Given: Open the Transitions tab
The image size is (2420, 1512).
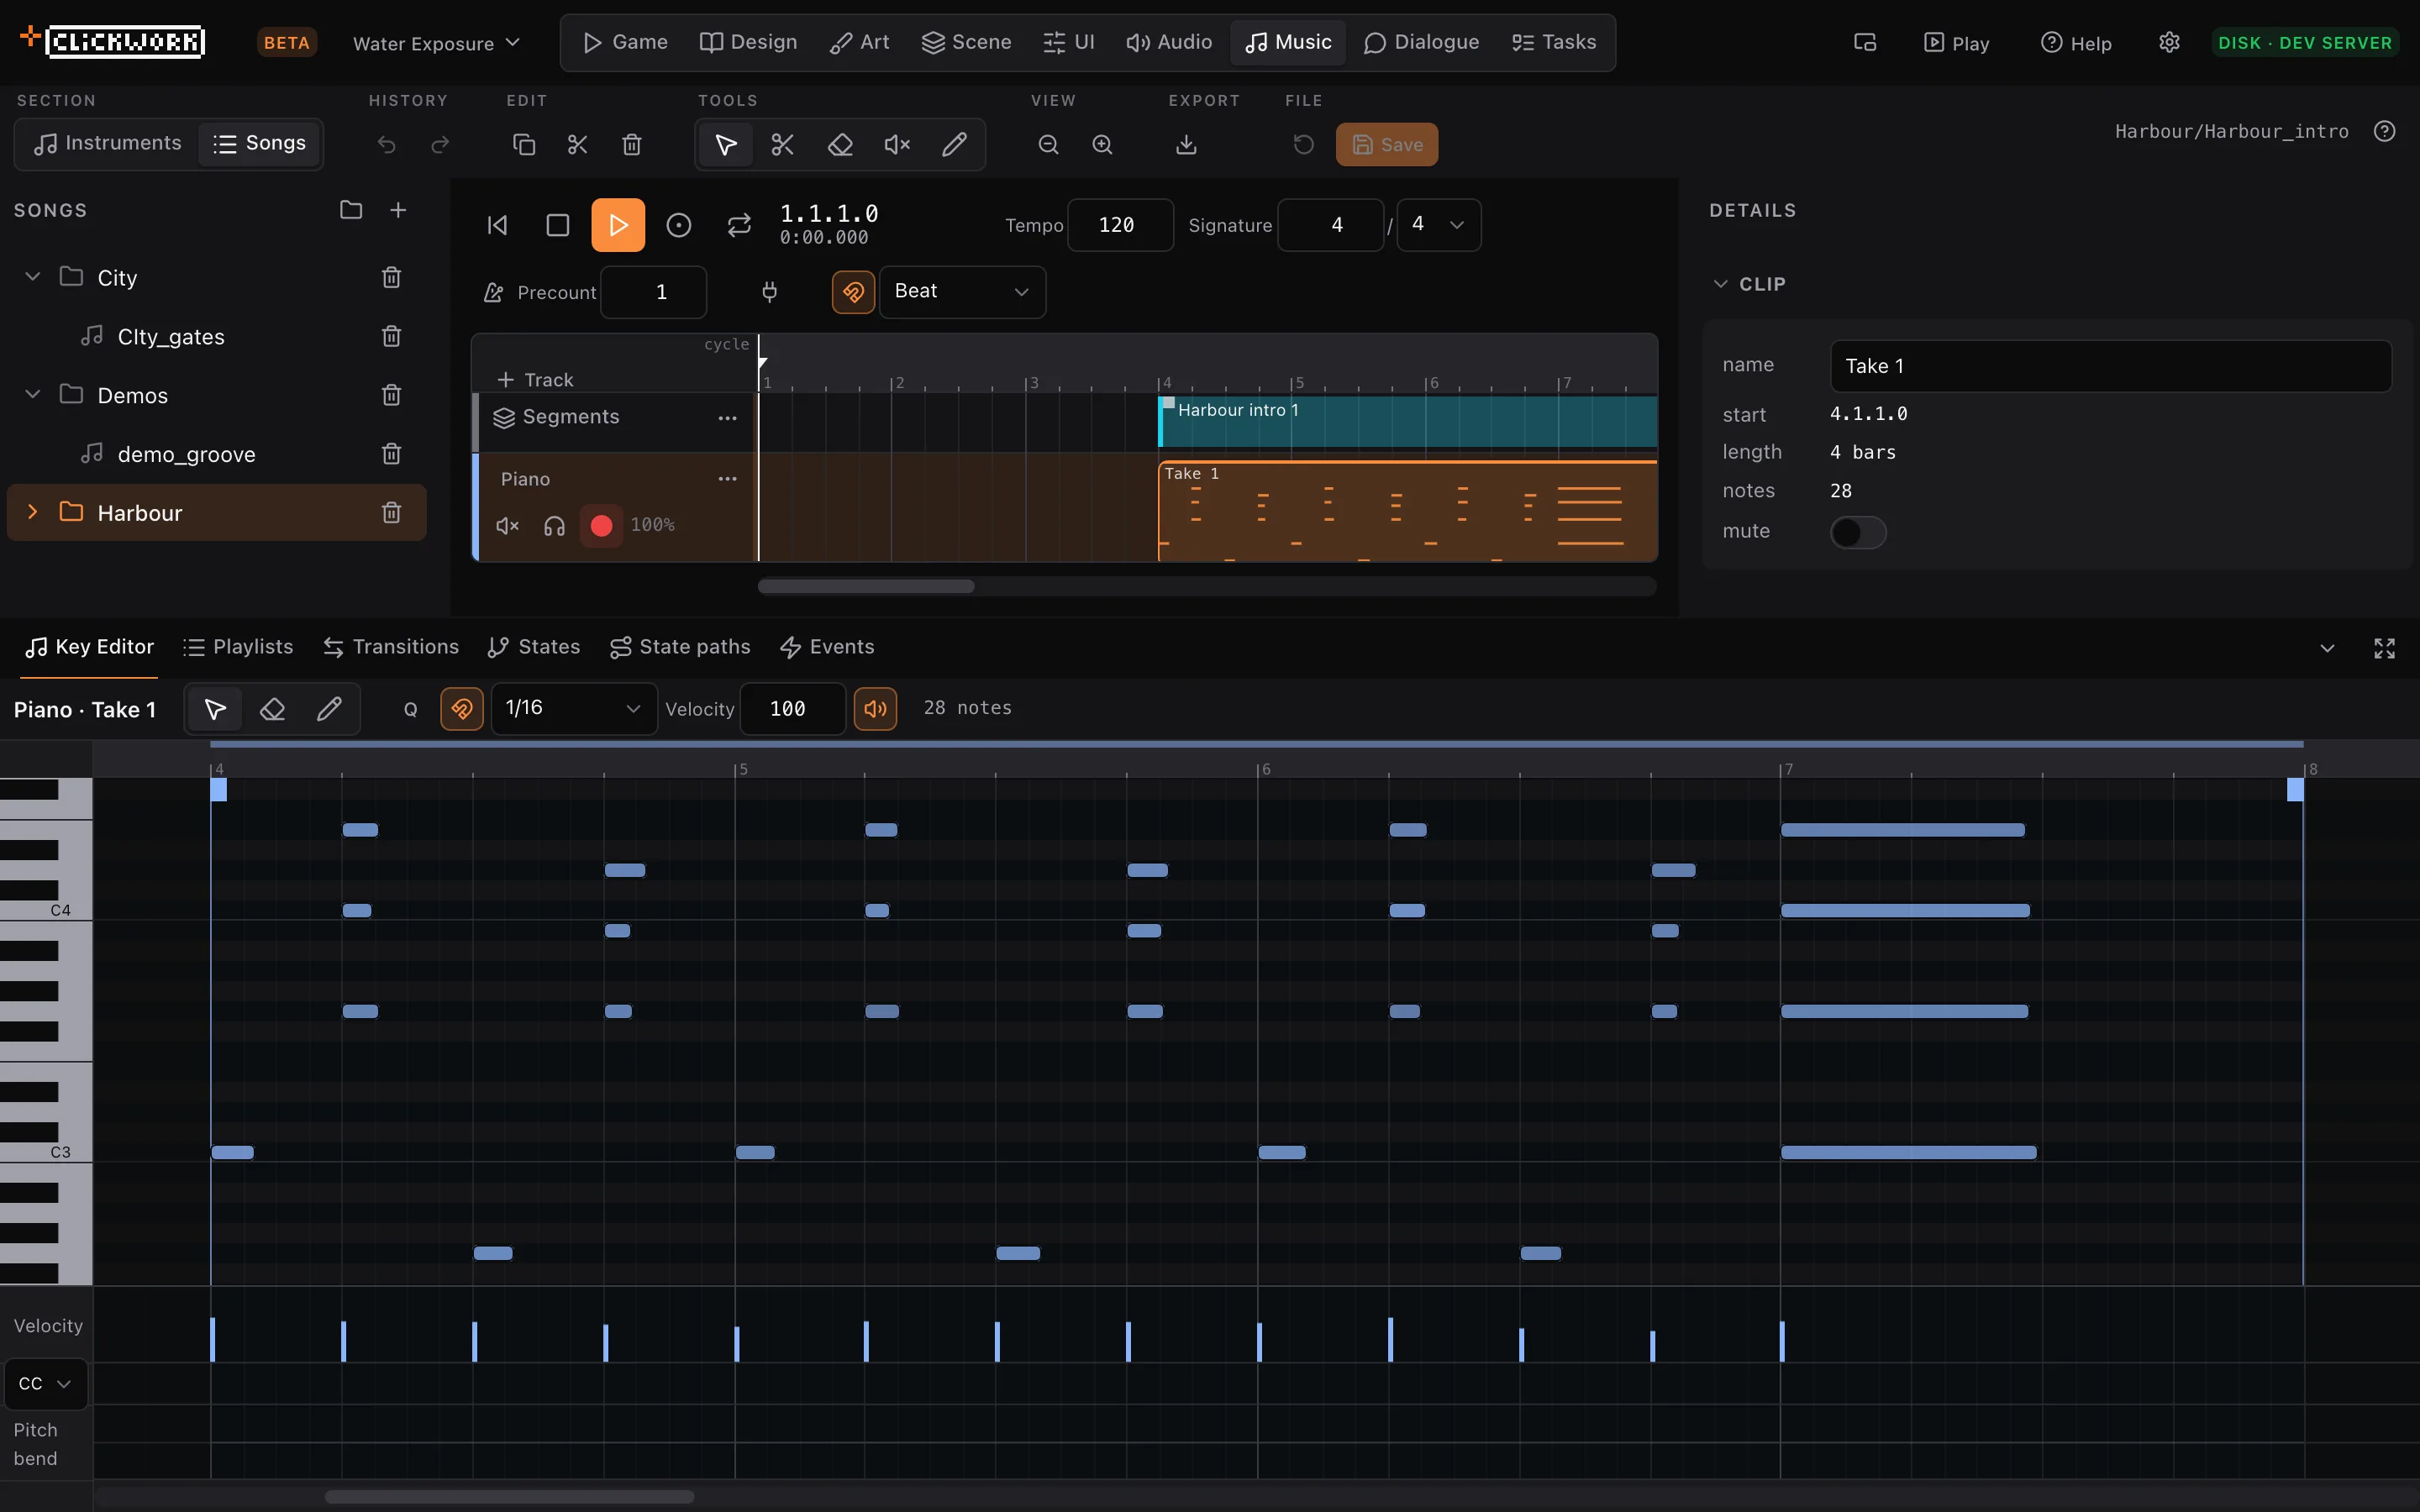Looking at the screenshot, I should (x=391, y=647).
